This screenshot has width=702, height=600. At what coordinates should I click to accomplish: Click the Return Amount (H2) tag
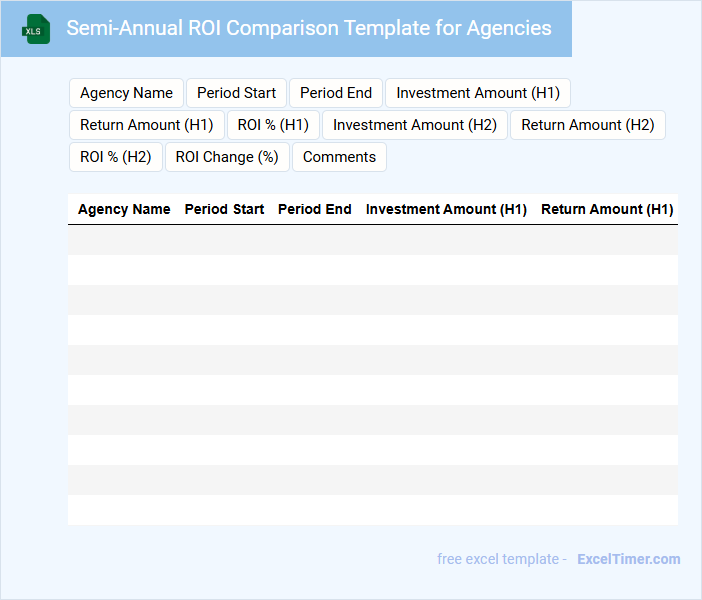(x=587, y=125)
